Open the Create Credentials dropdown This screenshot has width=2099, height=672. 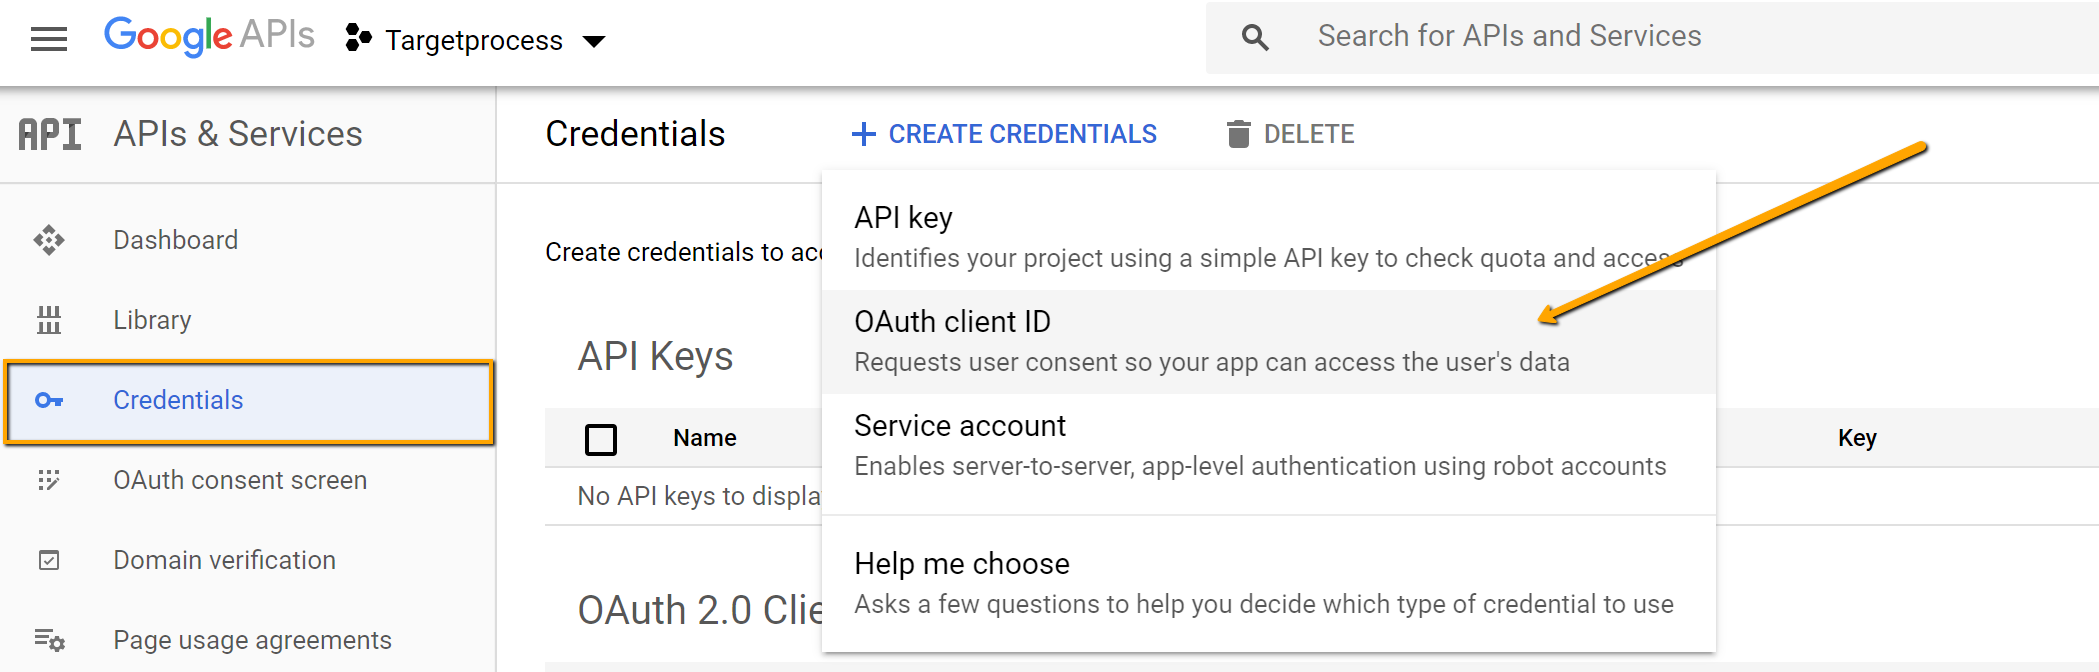pos(1004,134)
